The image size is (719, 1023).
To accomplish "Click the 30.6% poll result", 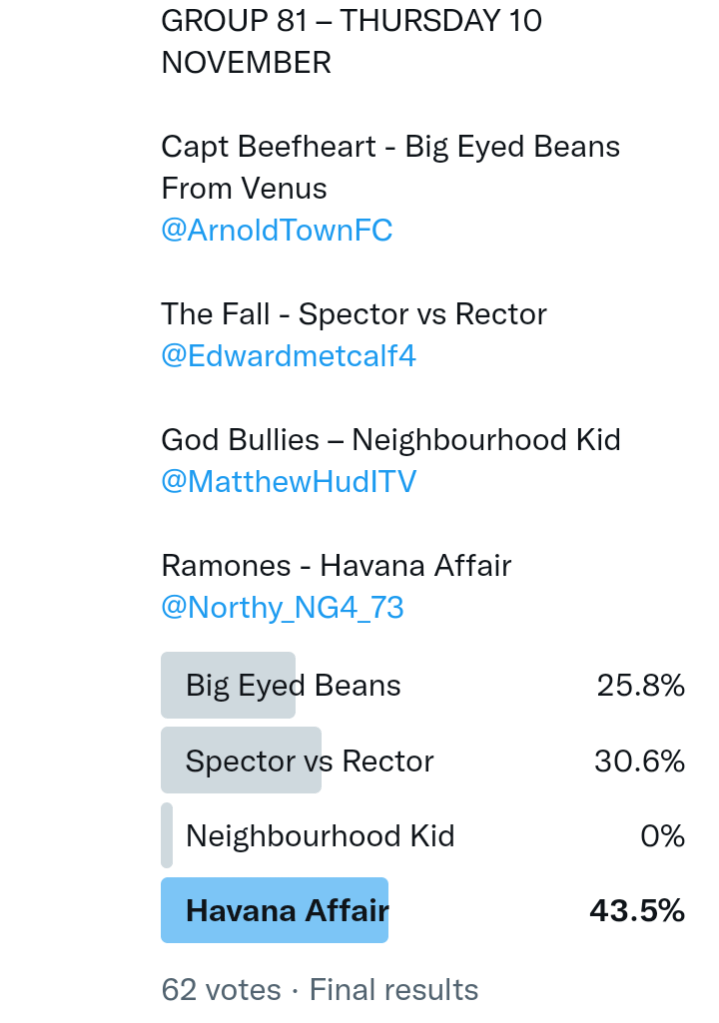I will coord(639,761).
